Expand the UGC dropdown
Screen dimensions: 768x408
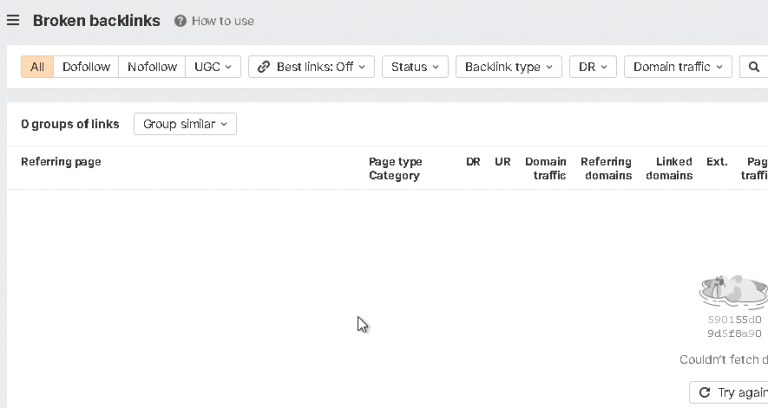213,67
